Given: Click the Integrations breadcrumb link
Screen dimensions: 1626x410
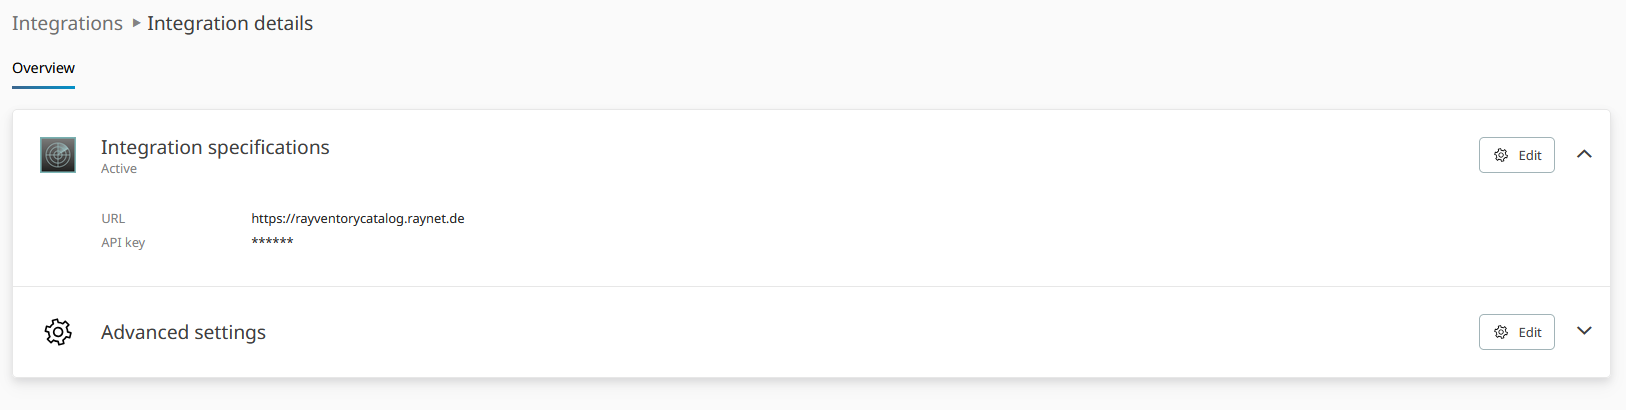Looking at the screenshot, I should [67, 23].
